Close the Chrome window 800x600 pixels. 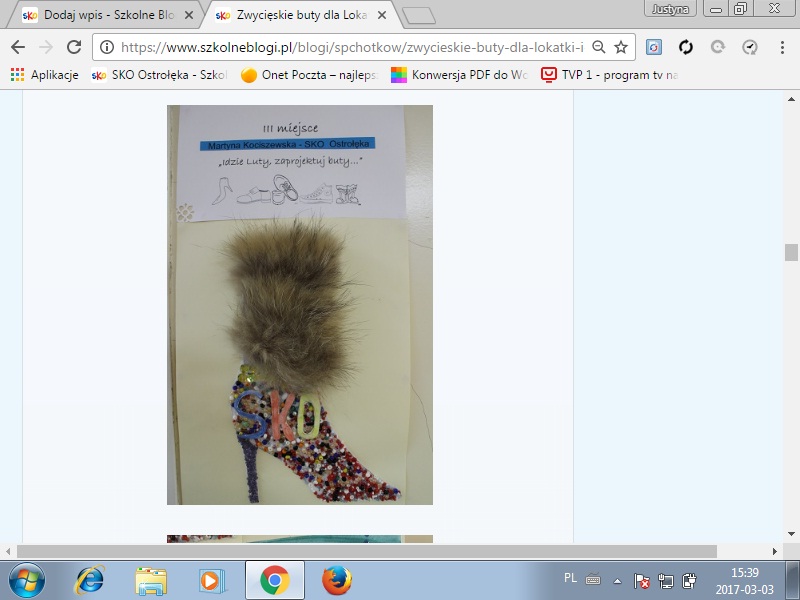click(x=774, y=9)
